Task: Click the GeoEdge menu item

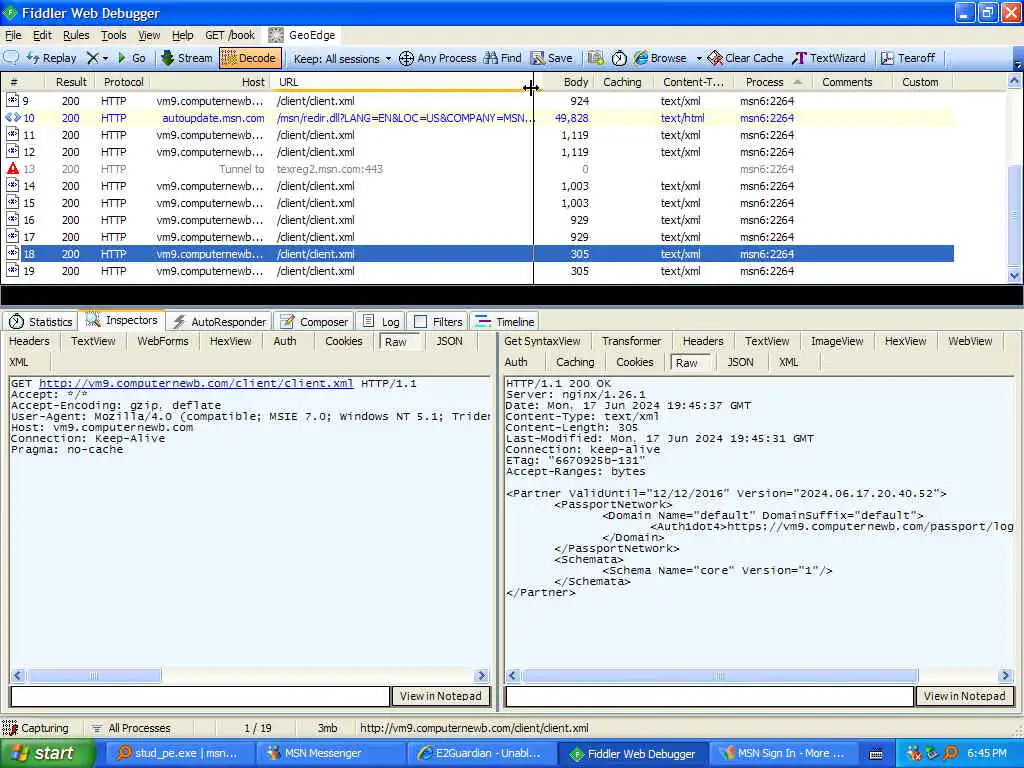Action: coord(303,35)
